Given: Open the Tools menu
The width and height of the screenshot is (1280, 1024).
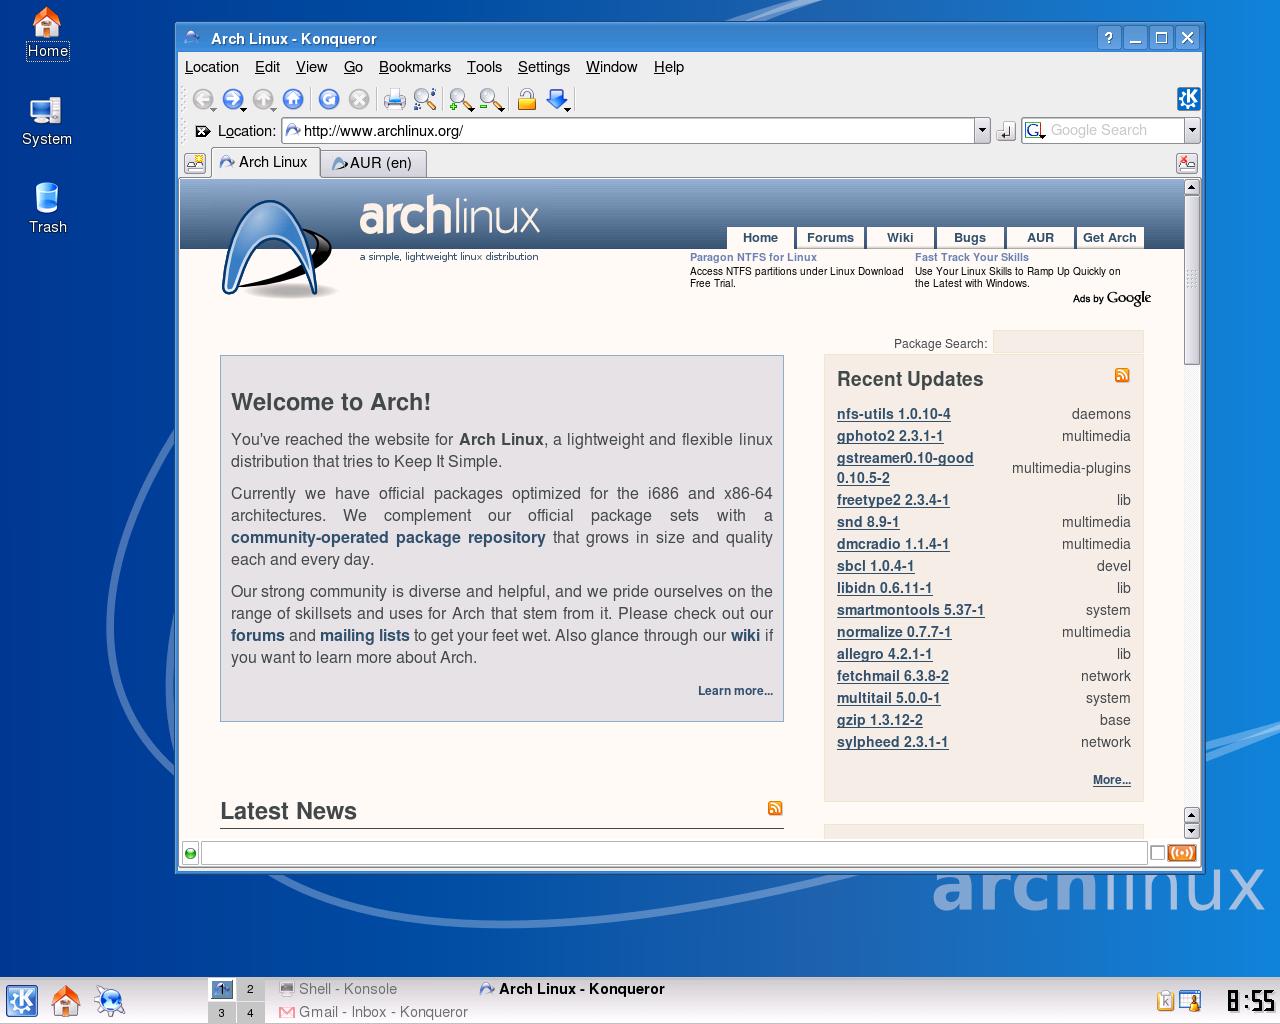Looking at the screenshot, I should click(x=484, y=67).
